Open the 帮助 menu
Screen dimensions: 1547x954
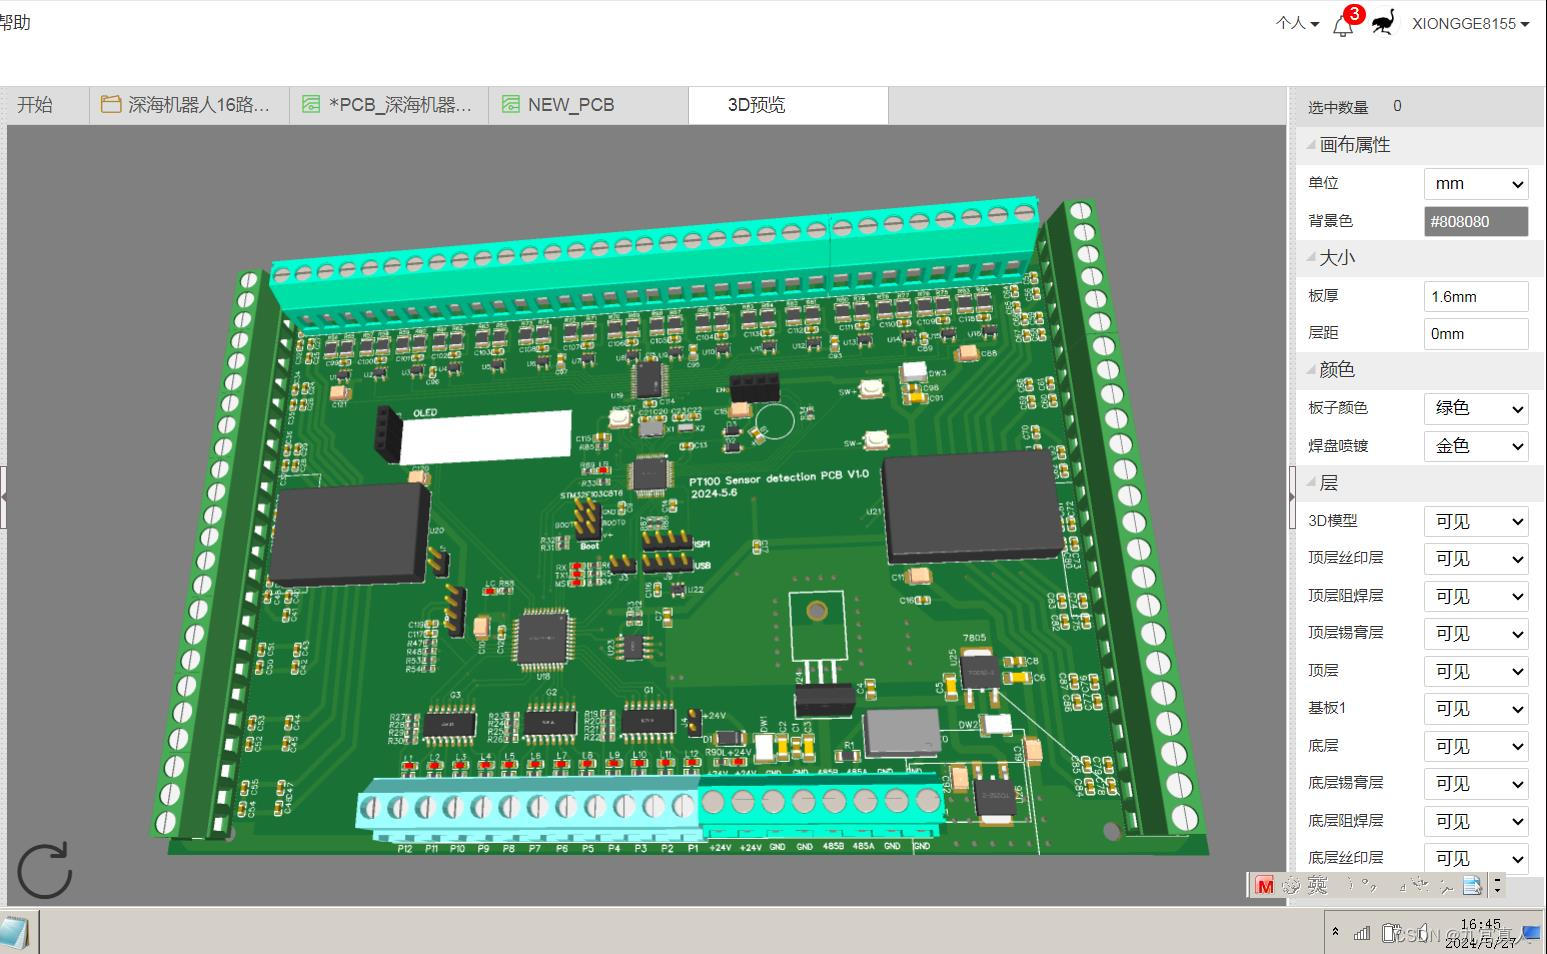click(x=15, y=22)
